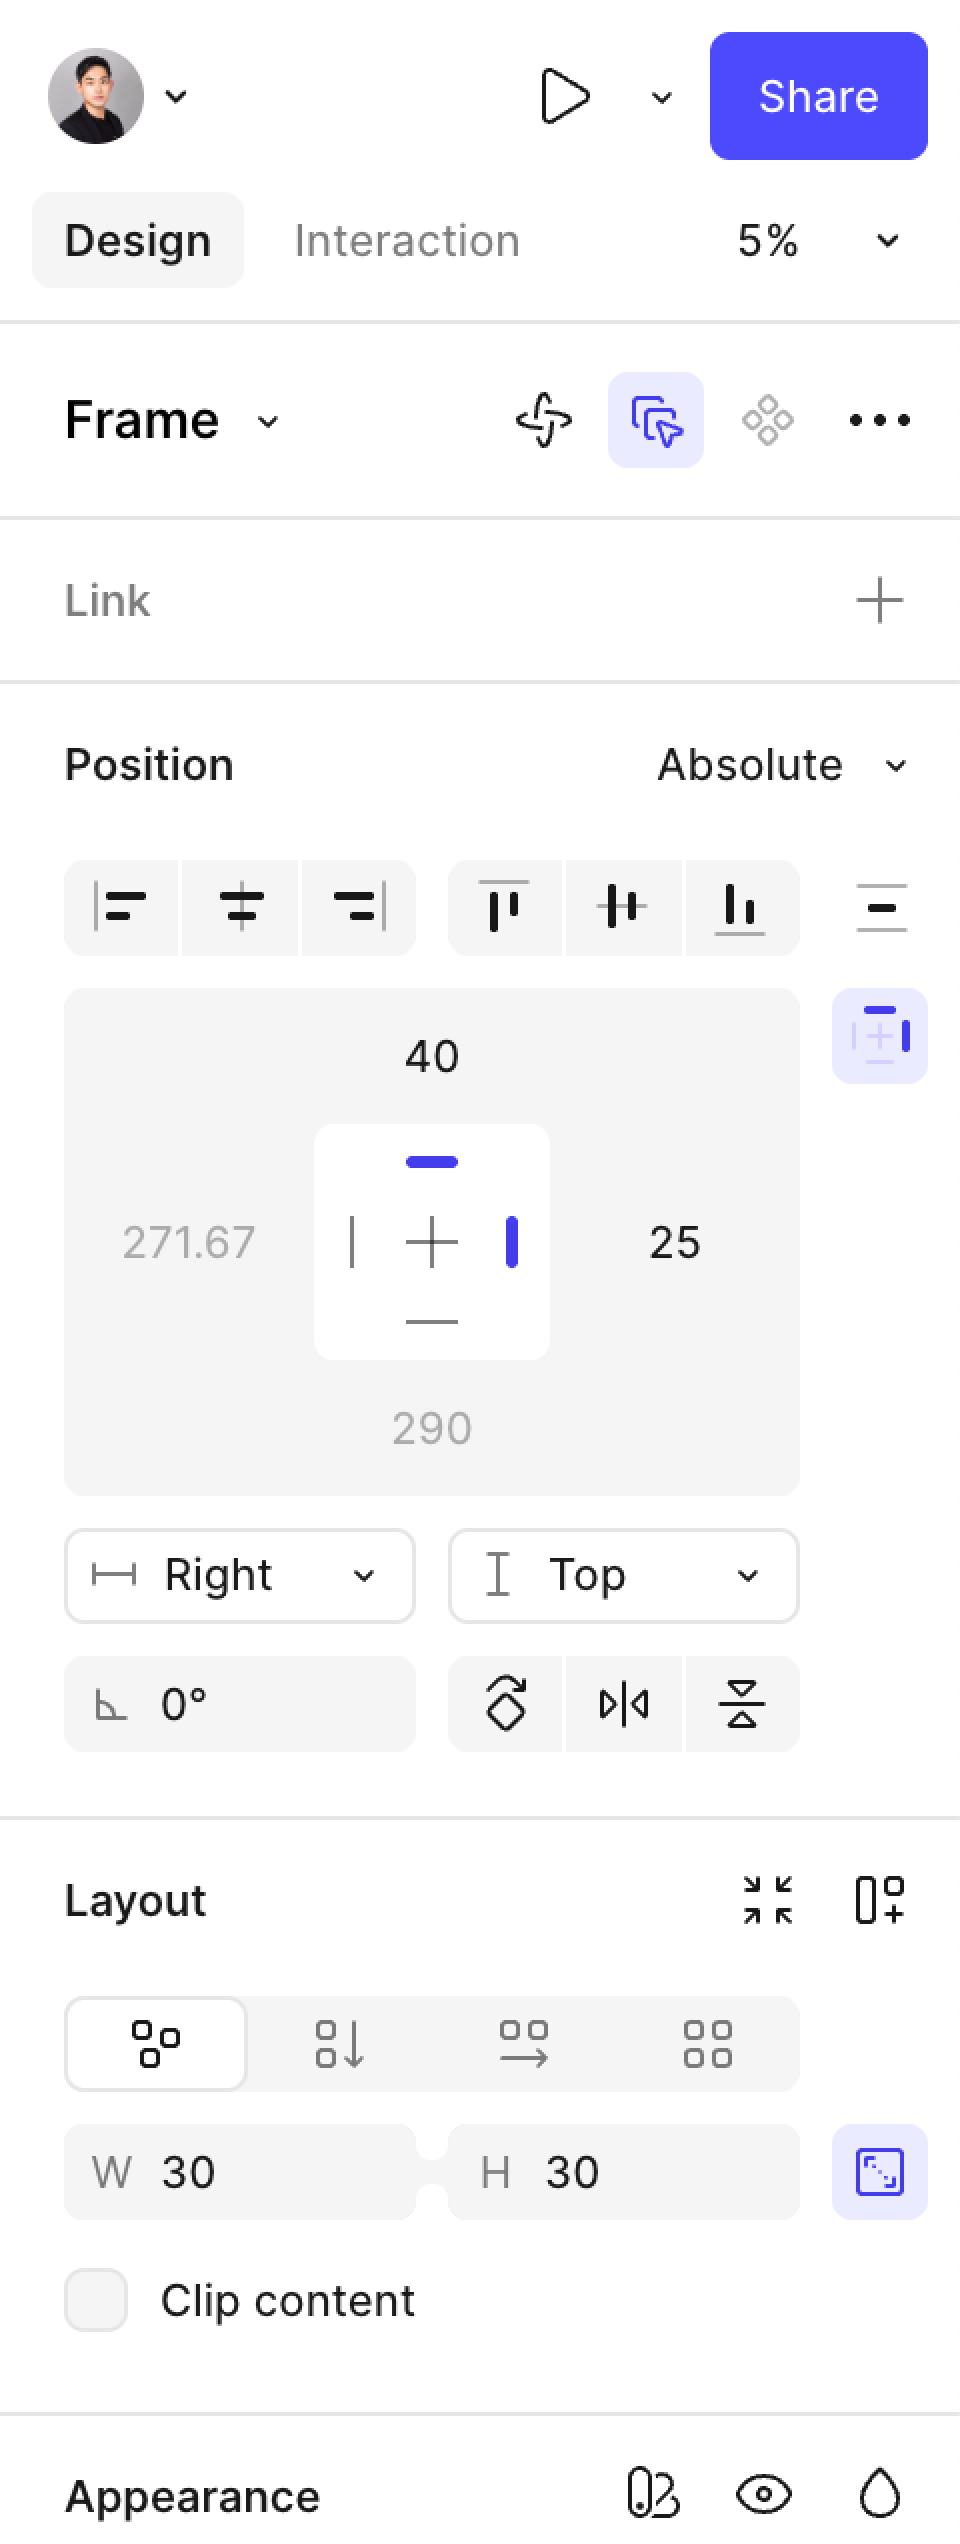Open the frame's three-dot more options
The image size is (960, 2544).
[x=879, y=420]
